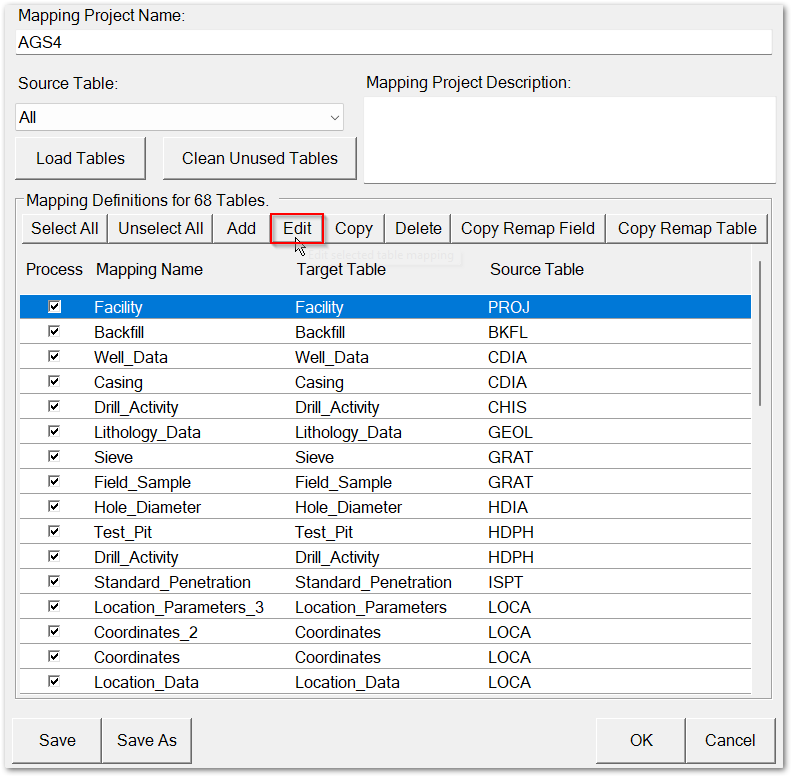Select the Field_Sample mapping name
The height and width of the screenshot is (777, 792).
click(x=142, y=482)
